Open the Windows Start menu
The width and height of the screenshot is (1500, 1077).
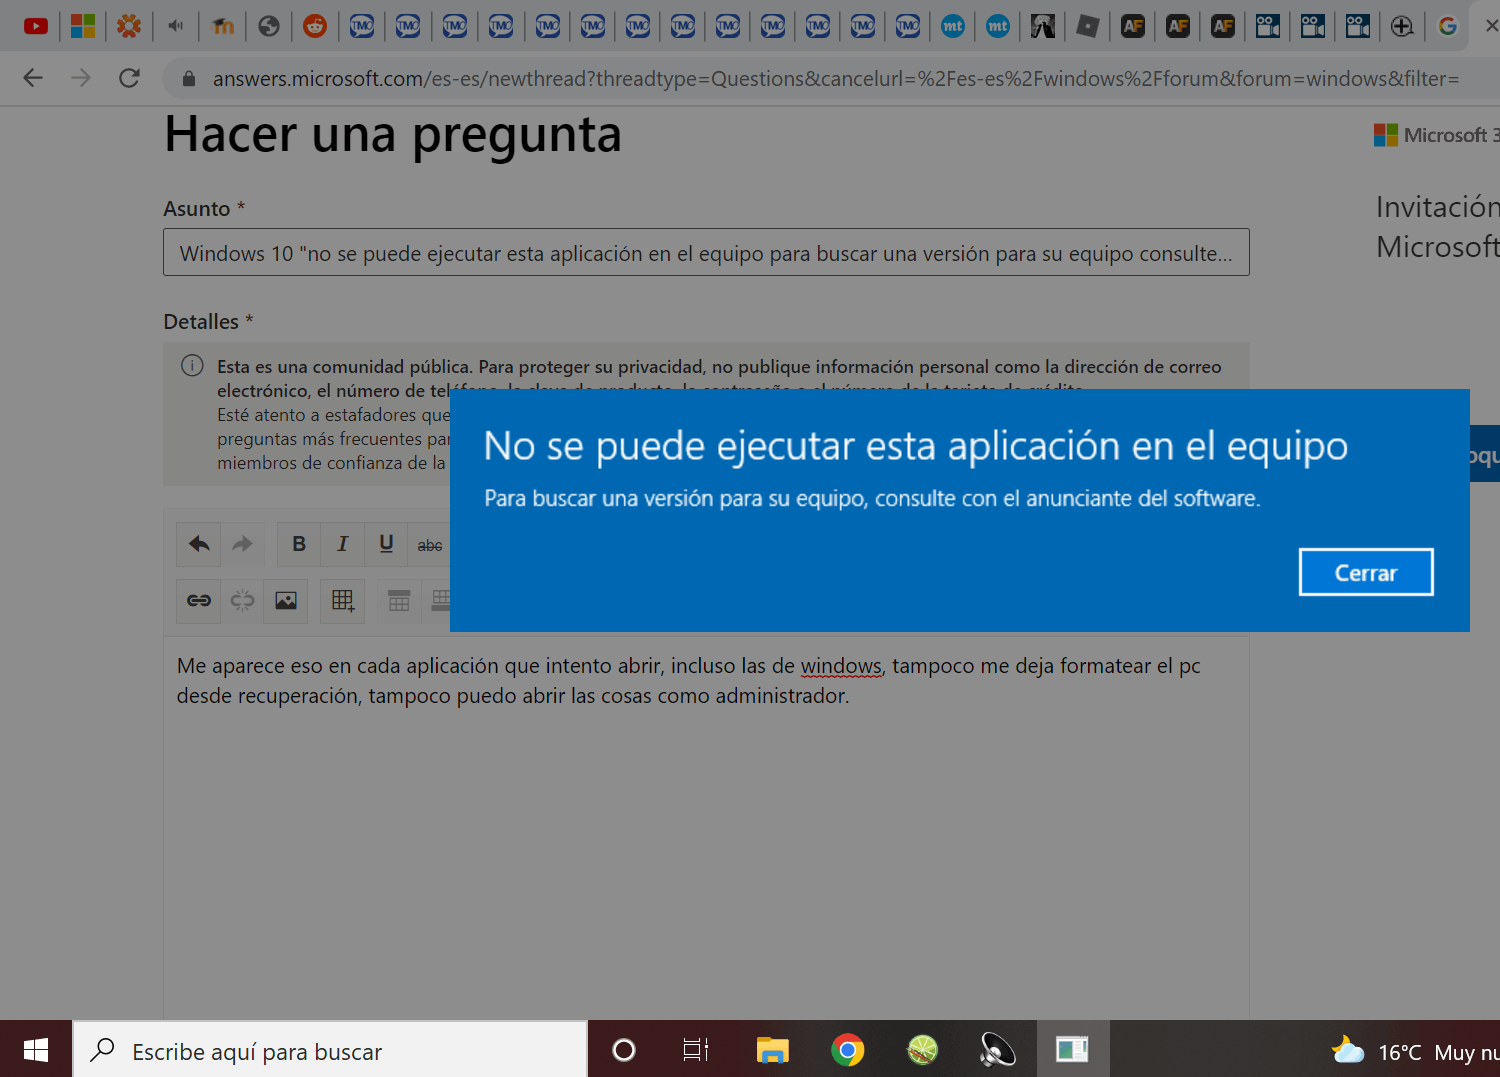(x=36, y=1049)
